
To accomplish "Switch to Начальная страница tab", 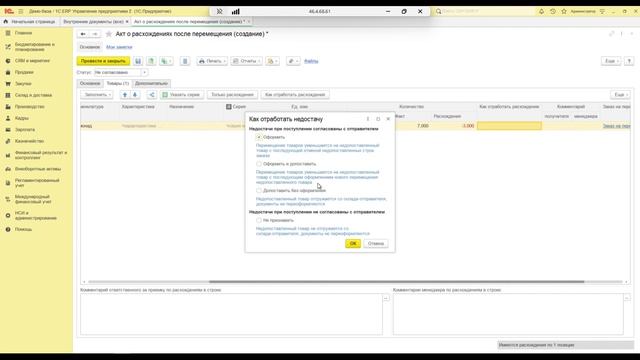I will click(x=30, y=21).
